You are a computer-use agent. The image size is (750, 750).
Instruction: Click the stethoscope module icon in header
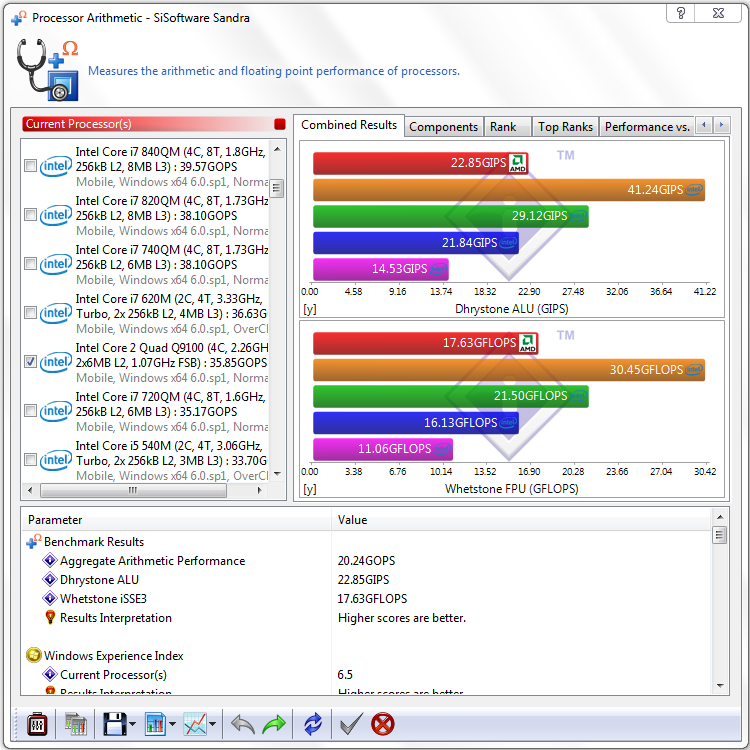point(47,70)
